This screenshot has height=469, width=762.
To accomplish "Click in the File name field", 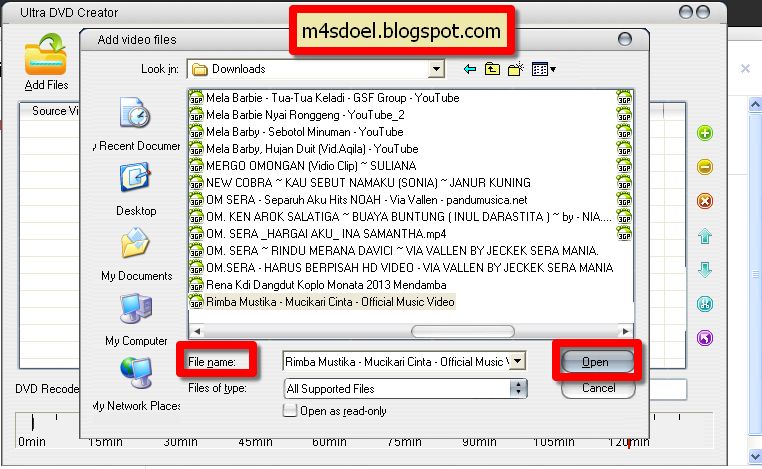I will pyautogui.click(x=397, y=362).
